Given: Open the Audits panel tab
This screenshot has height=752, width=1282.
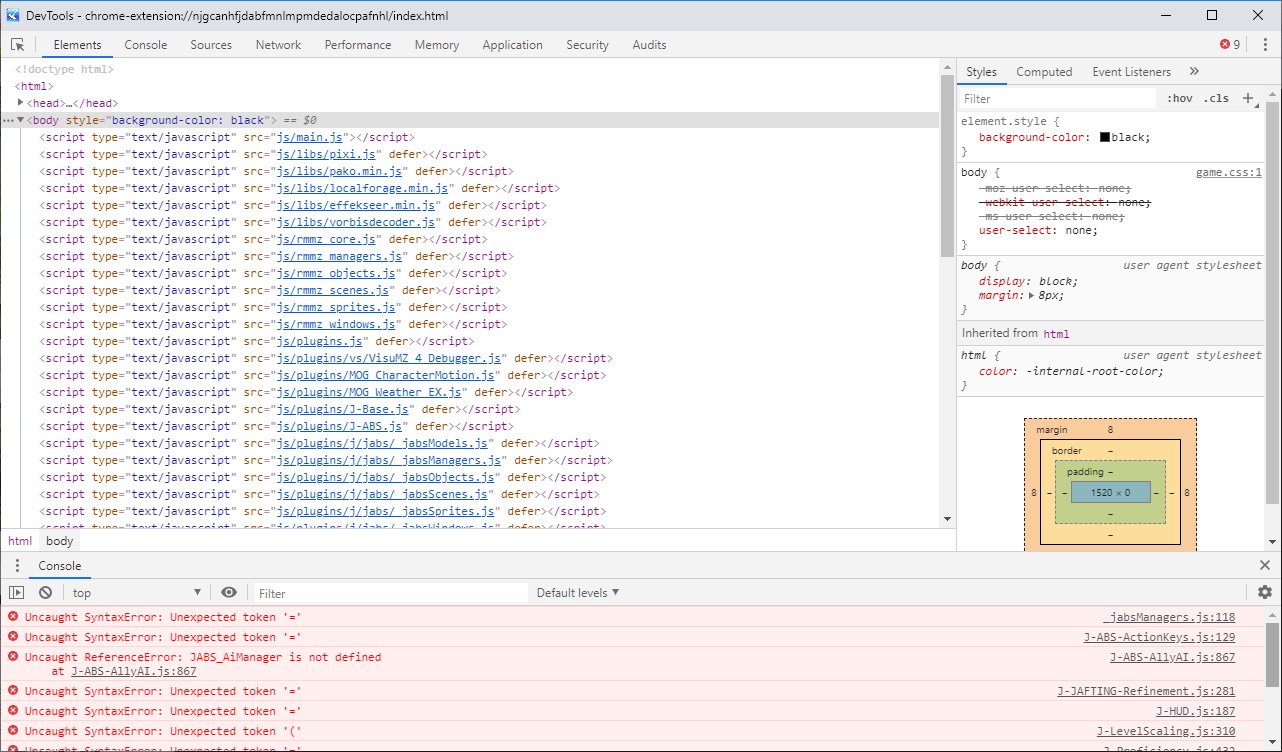Looking at the screenshot, I should click(x=649, y=45).
